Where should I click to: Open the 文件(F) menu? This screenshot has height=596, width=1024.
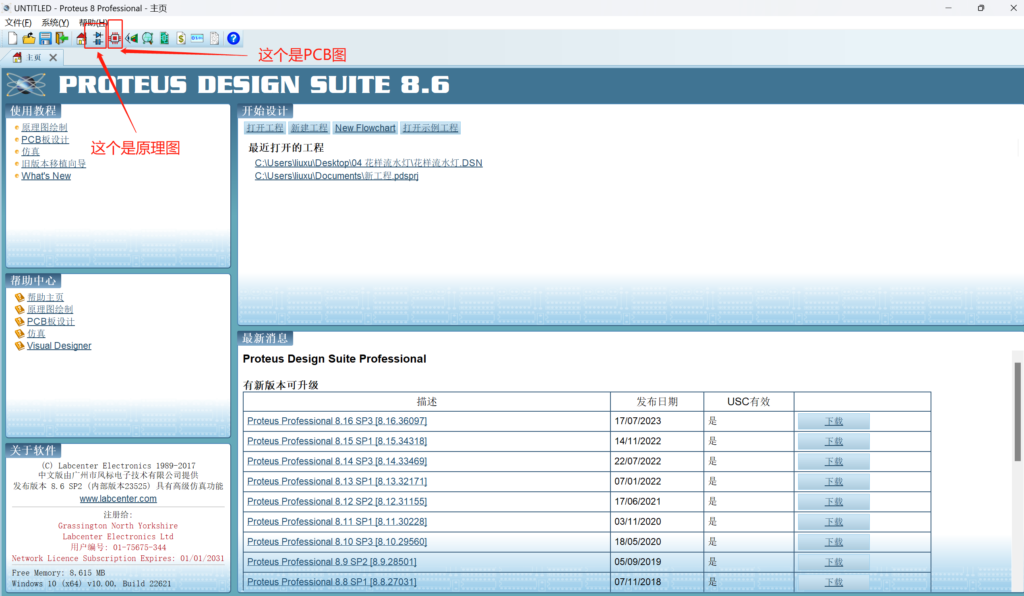click(18, 22)
